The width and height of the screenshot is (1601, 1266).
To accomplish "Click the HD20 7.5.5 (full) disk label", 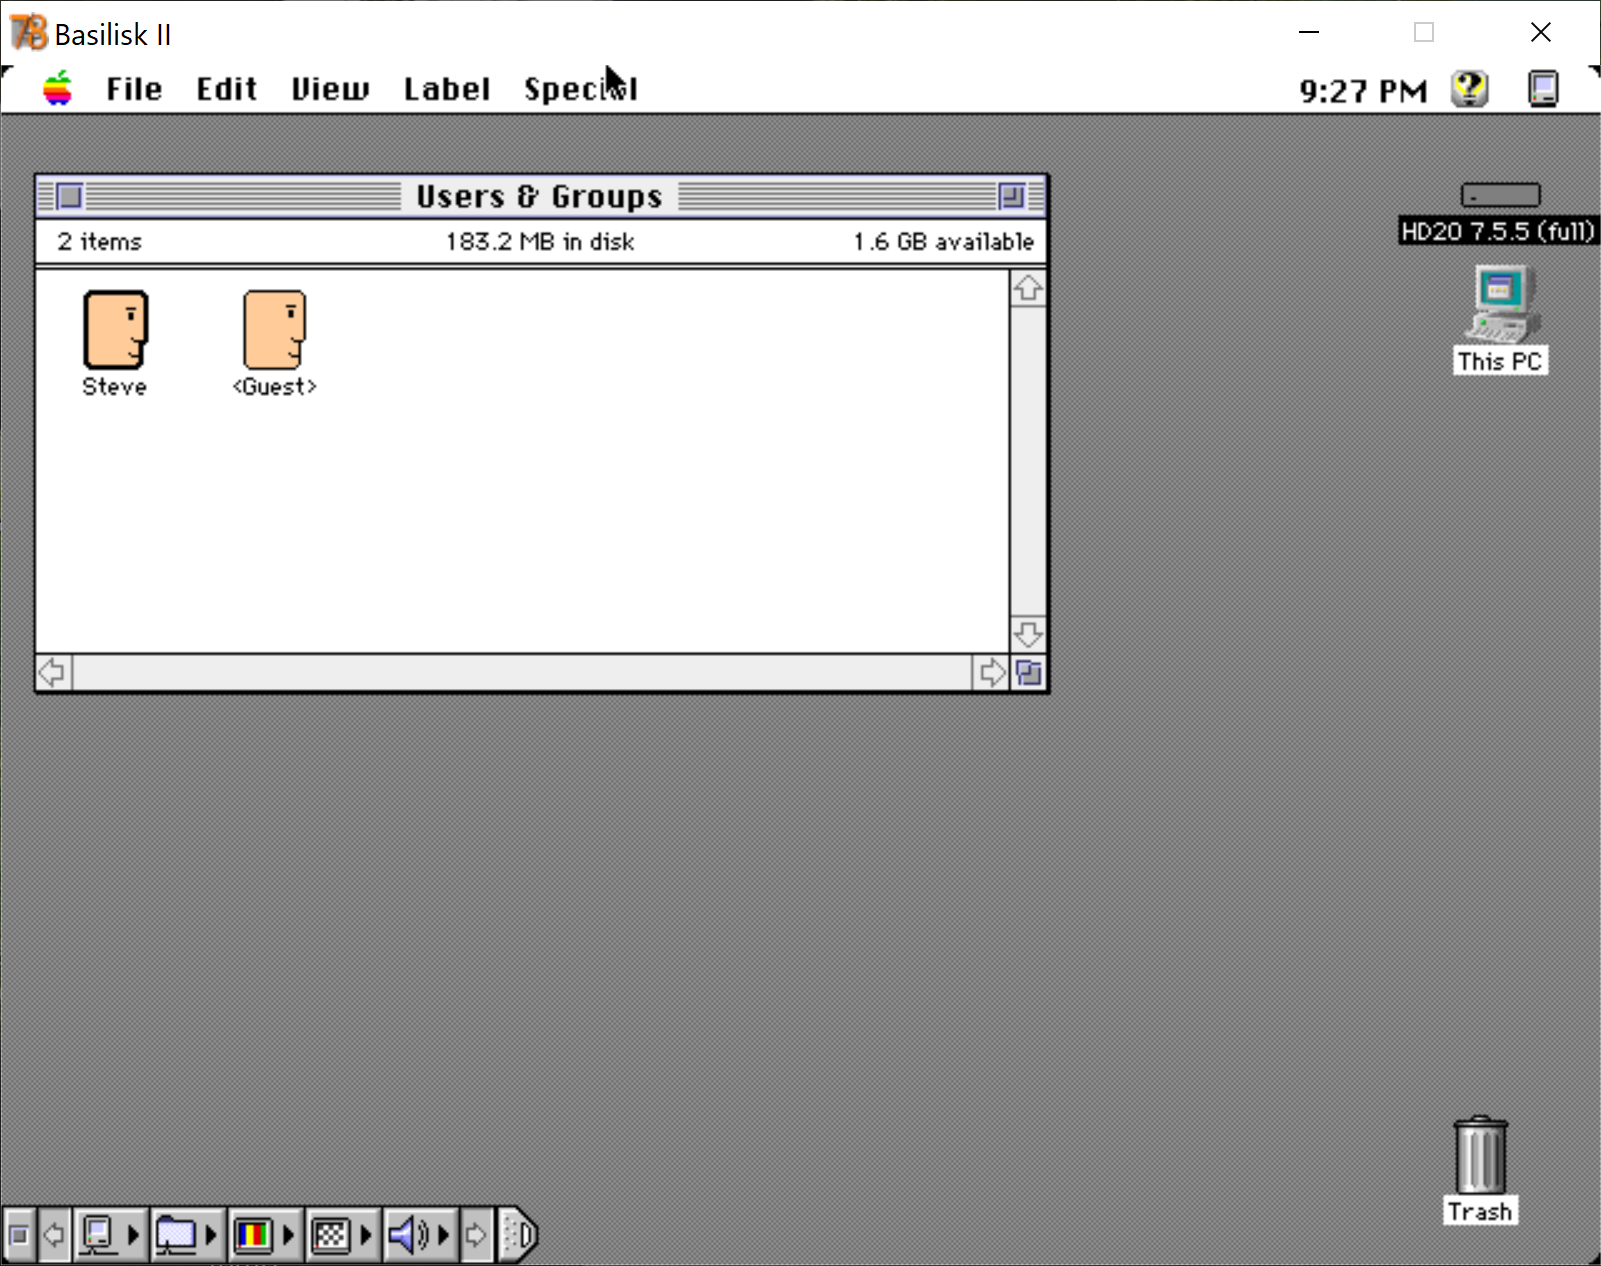I will coord(1497,231).
